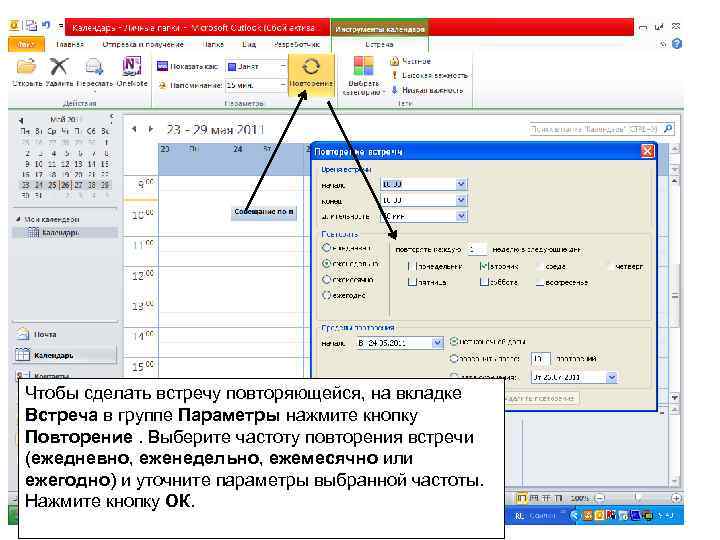Click zoom out minus on status bar
The image size is (720, 540).
point(600,498)
